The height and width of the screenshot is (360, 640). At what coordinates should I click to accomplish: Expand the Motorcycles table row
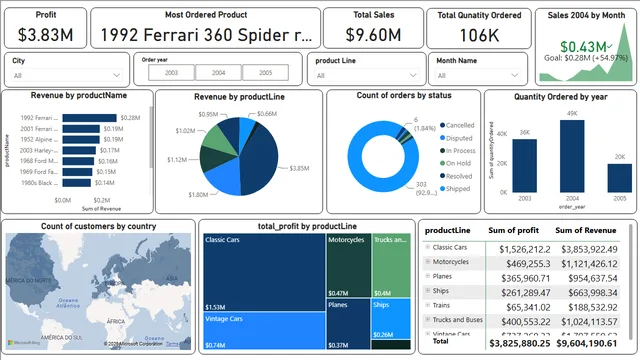427,262
